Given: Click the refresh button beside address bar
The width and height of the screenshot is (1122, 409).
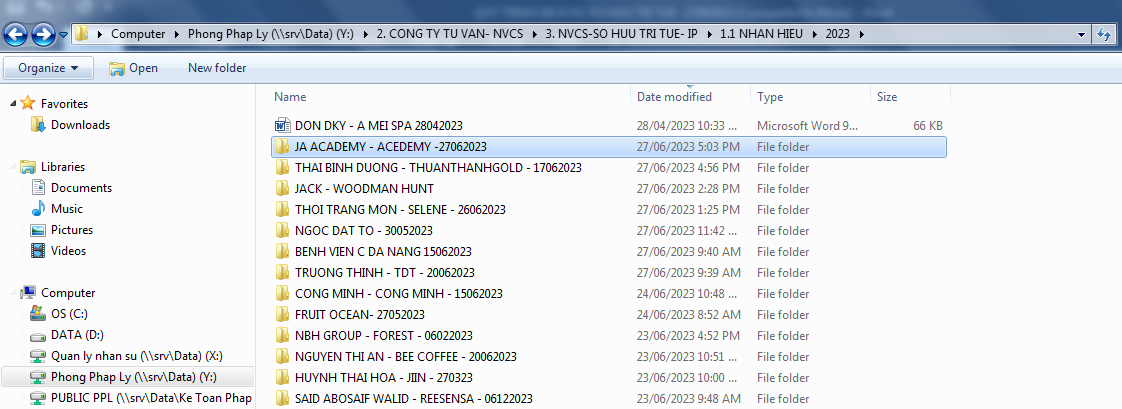Looking at the screenshot, I should click(x=1103, y=34).
